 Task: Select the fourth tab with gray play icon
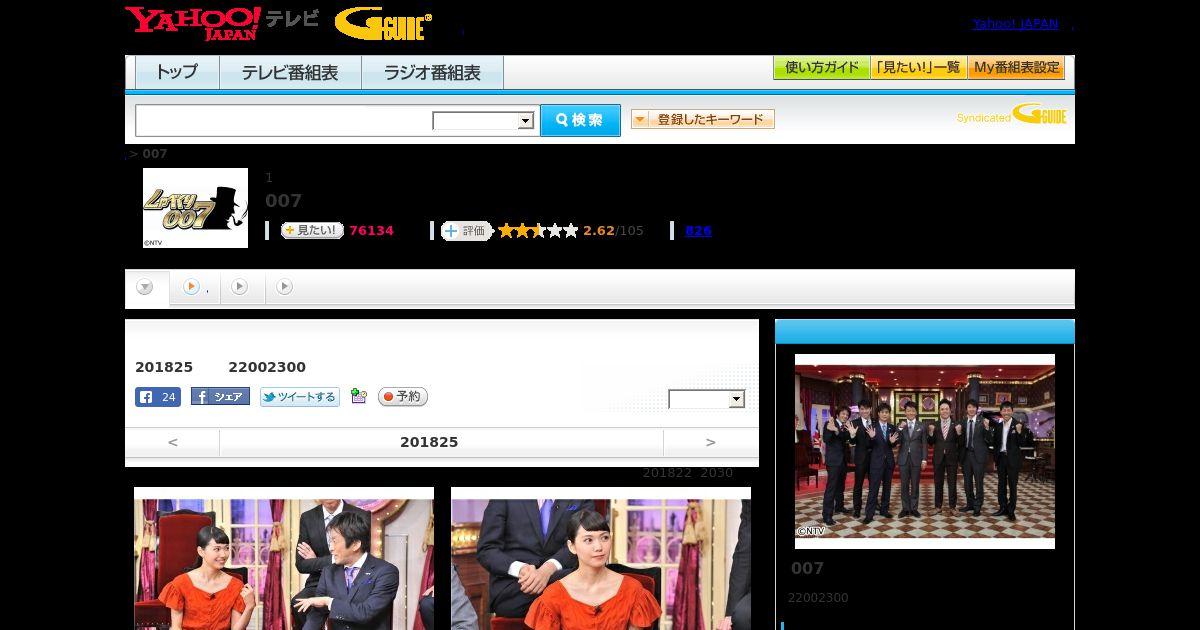(x=286, y=288)
